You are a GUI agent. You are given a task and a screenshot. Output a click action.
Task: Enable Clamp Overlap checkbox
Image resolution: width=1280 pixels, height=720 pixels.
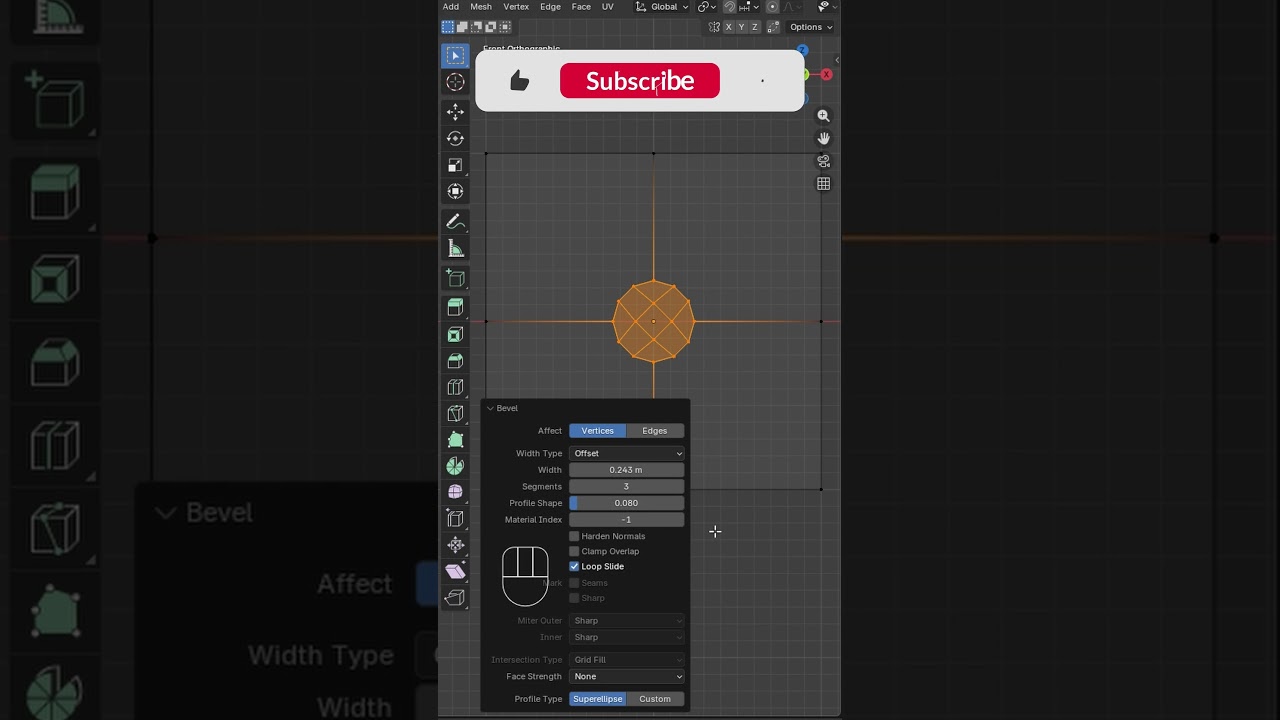(x=574, y=551)
